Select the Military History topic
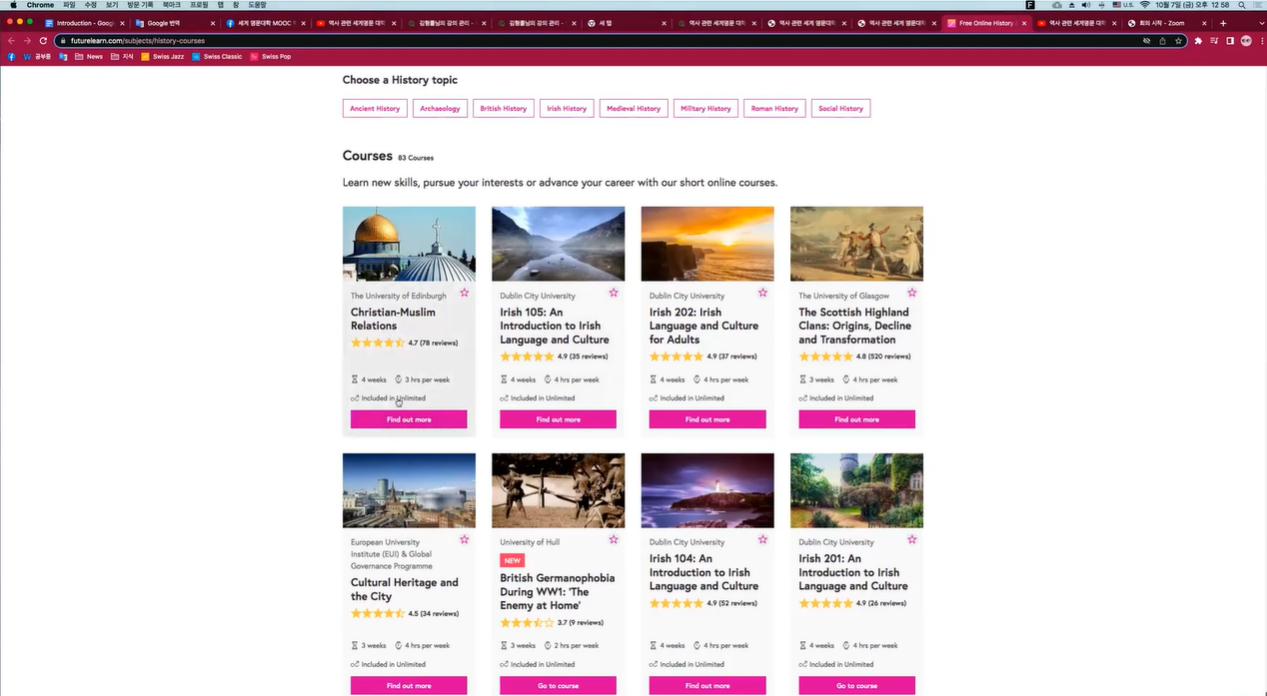Screen dimensions: 1267x696 pyautogui.click(x=706, y=108)
